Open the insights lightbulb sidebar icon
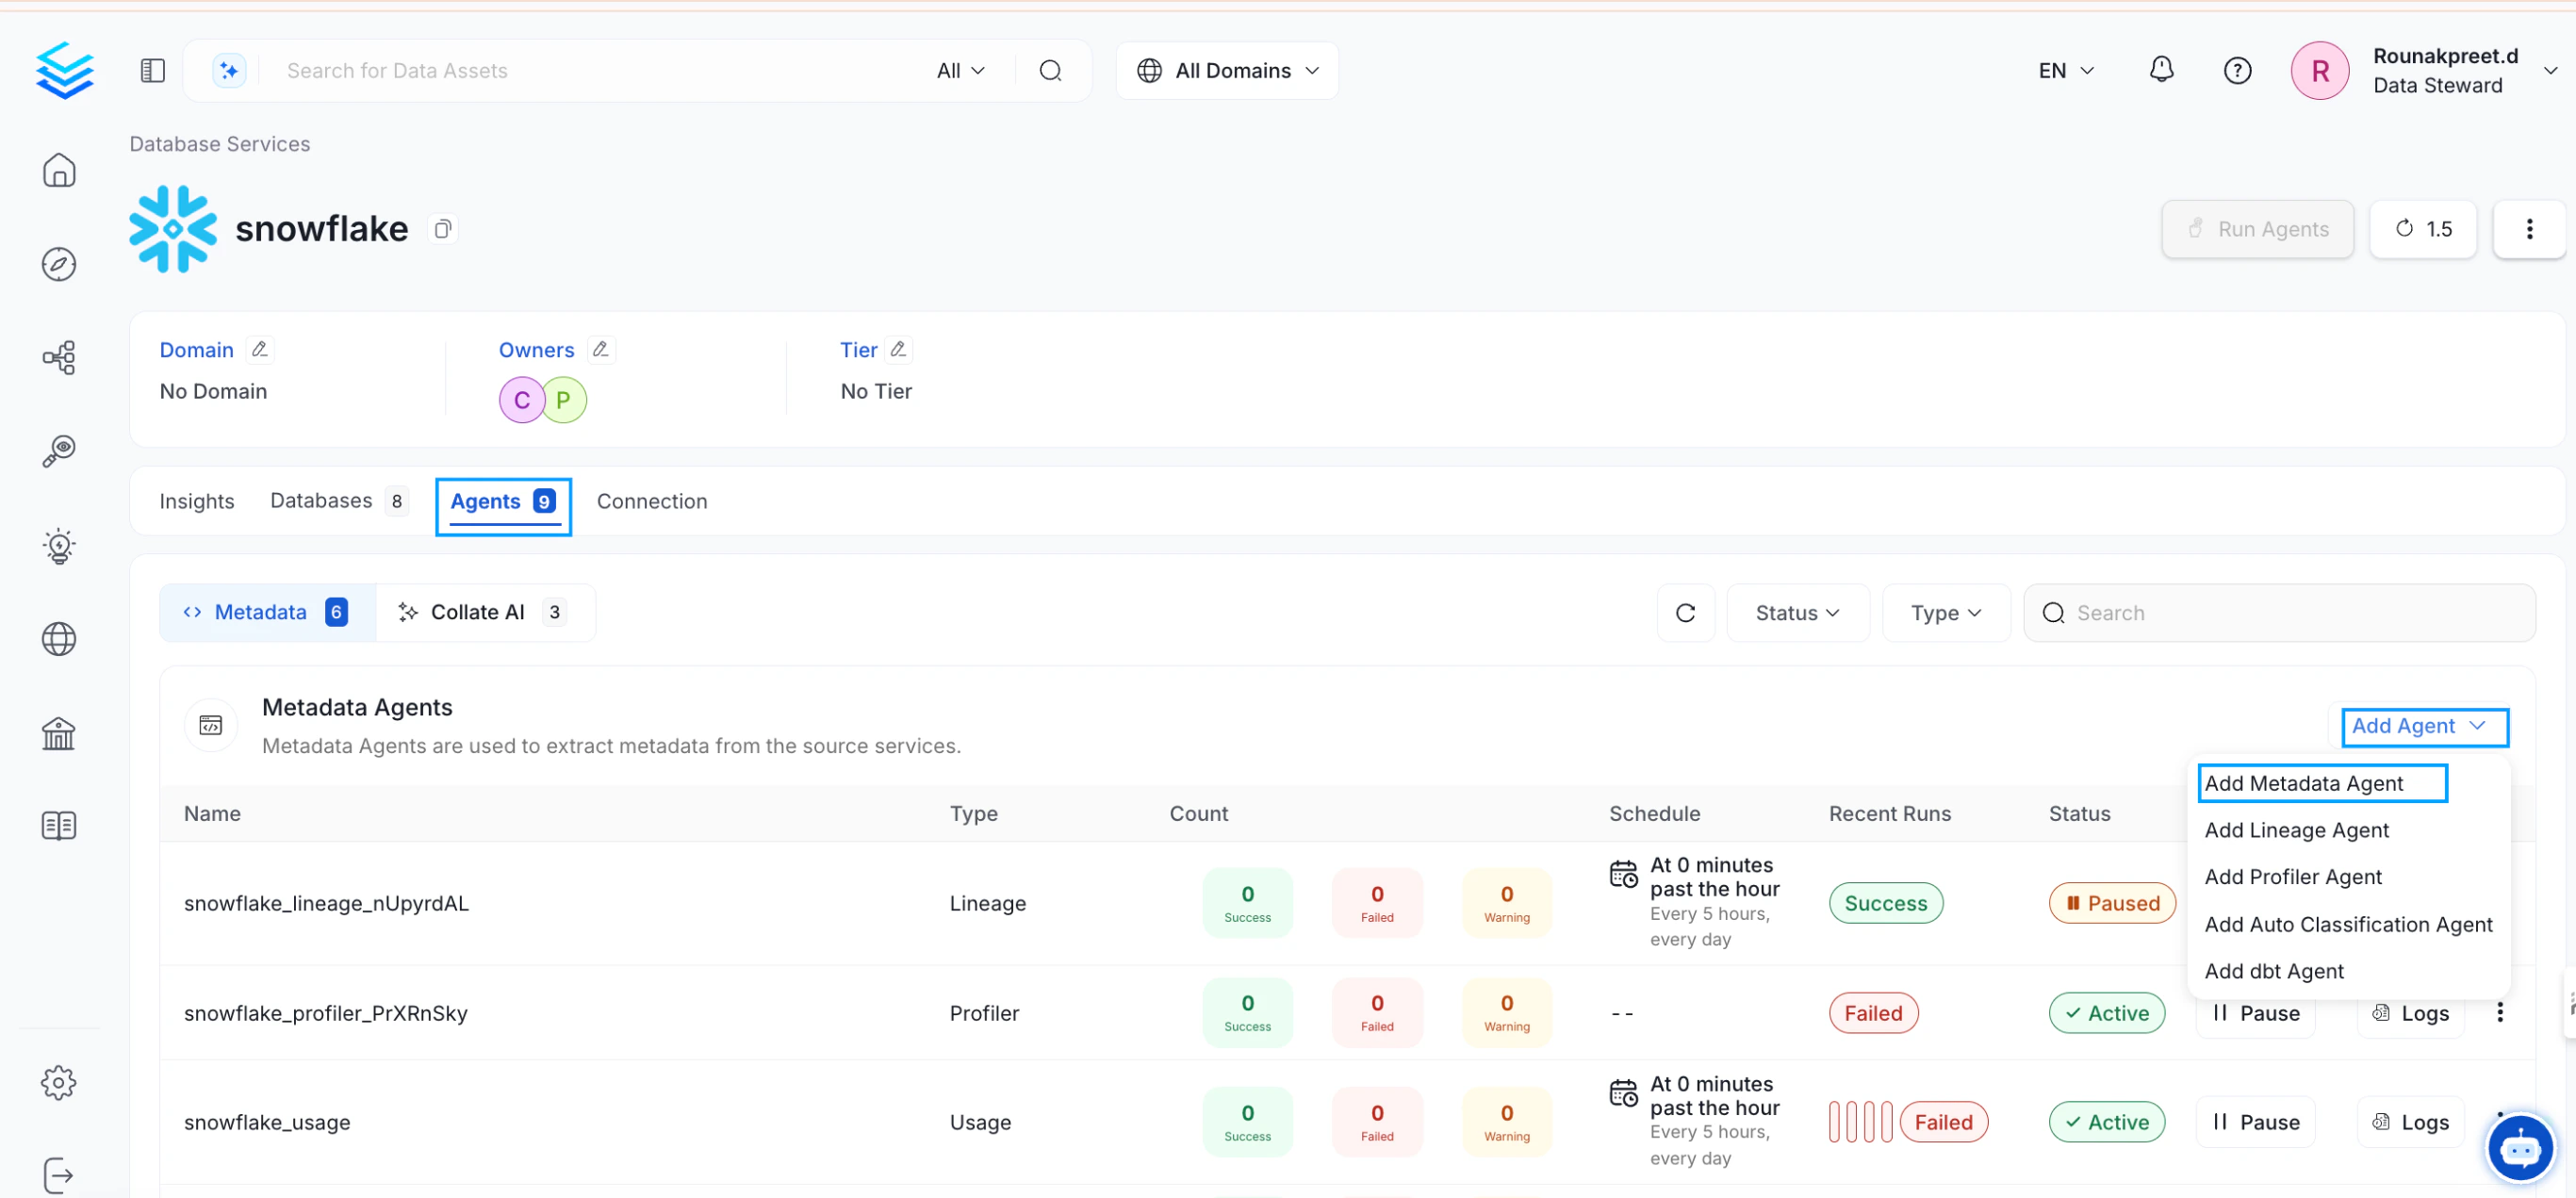 (59, 546)
